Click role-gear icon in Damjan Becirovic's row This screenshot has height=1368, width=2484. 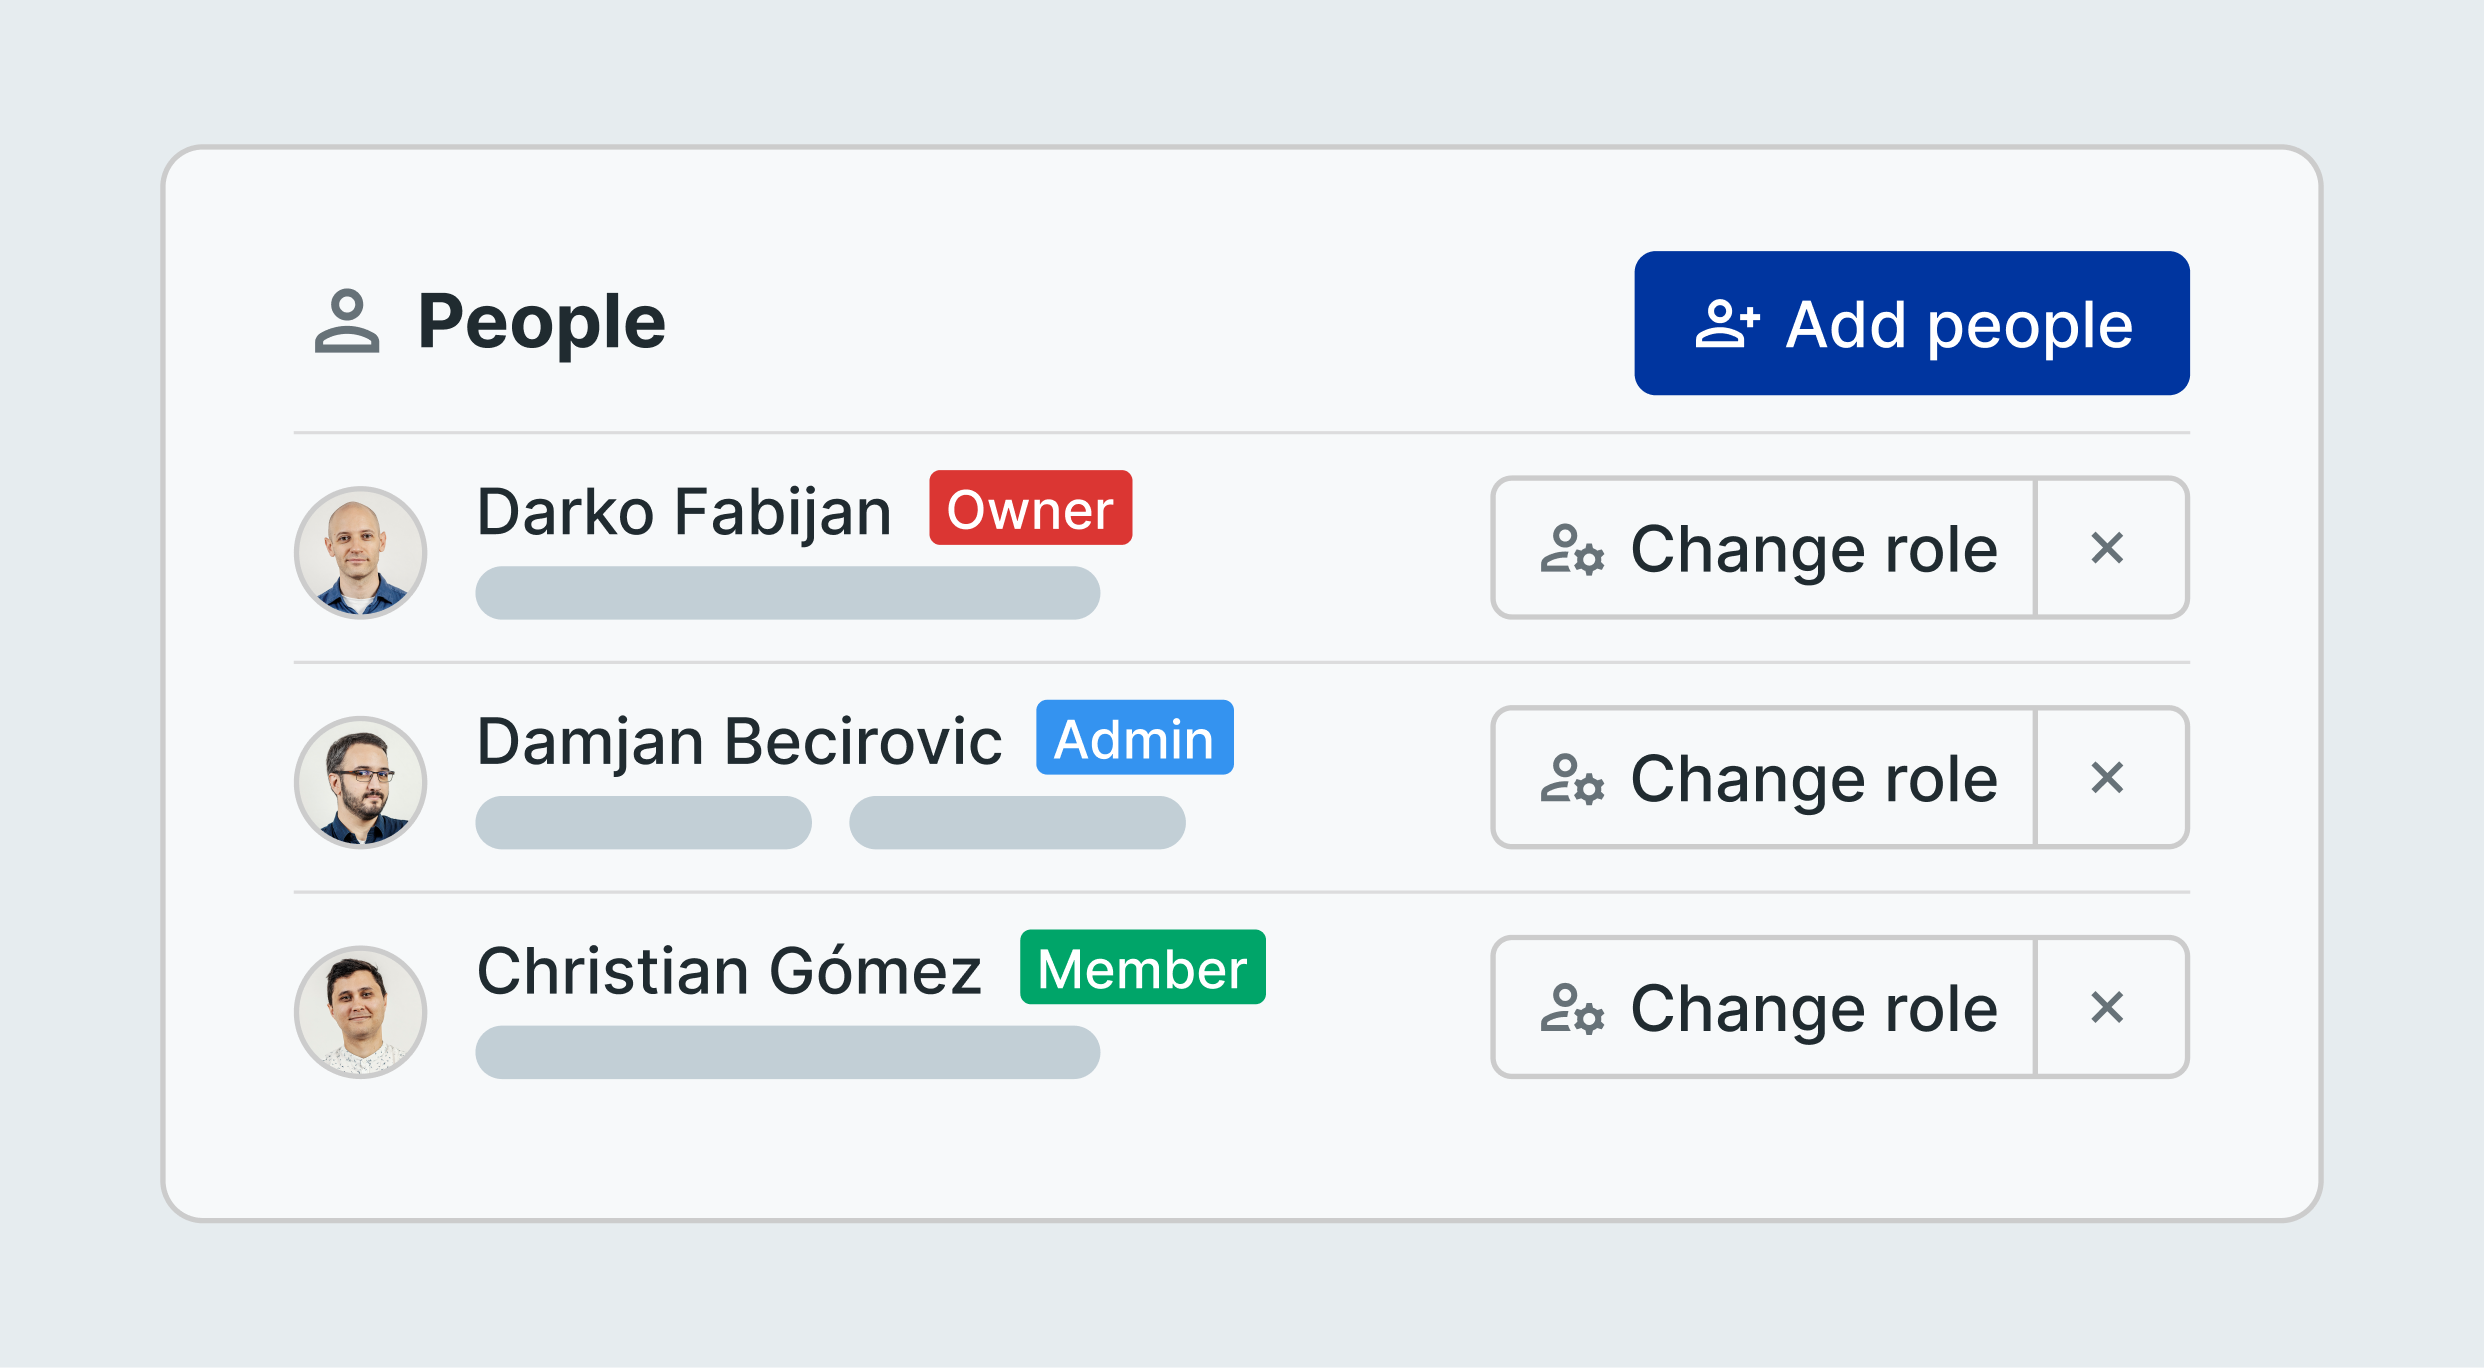point(1572,779)
